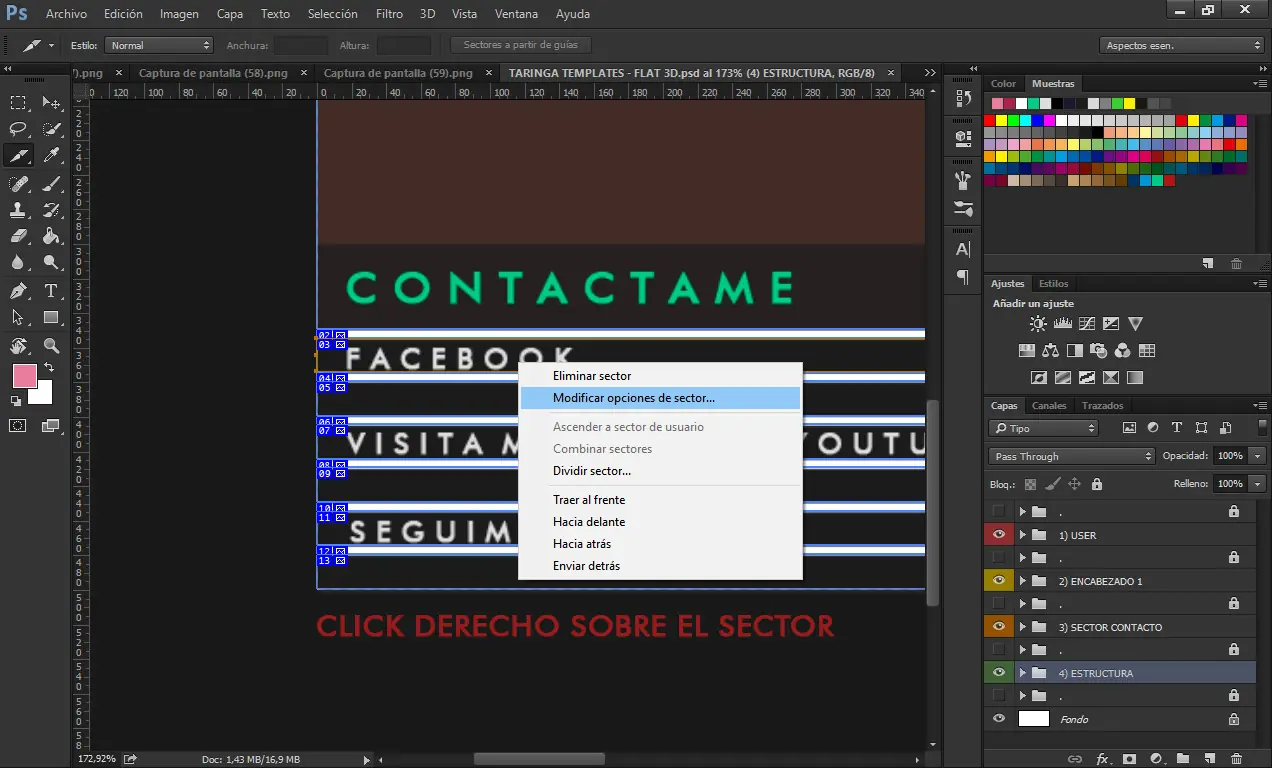This screenshot has height=768, width=1272.
Task: Open the Capa menu
Action: coord(230,14)
